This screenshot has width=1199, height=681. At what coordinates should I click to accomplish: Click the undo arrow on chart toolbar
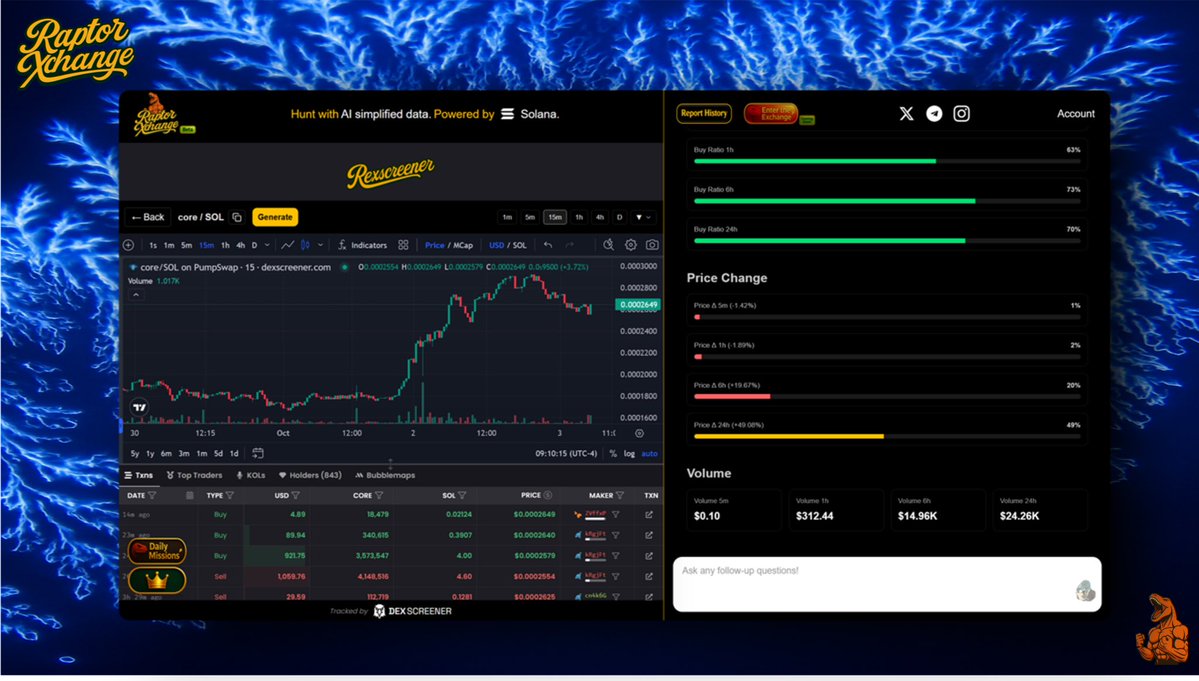548,245
